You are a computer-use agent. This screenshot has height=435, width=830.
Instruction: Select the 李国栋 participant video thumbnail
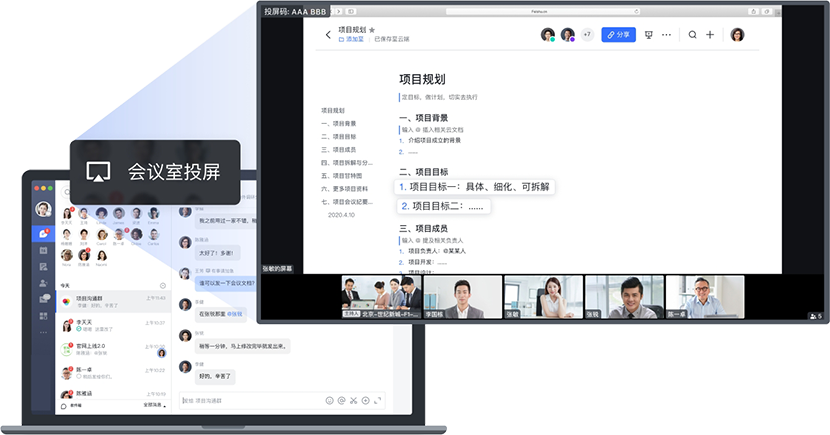pos(462,297)
